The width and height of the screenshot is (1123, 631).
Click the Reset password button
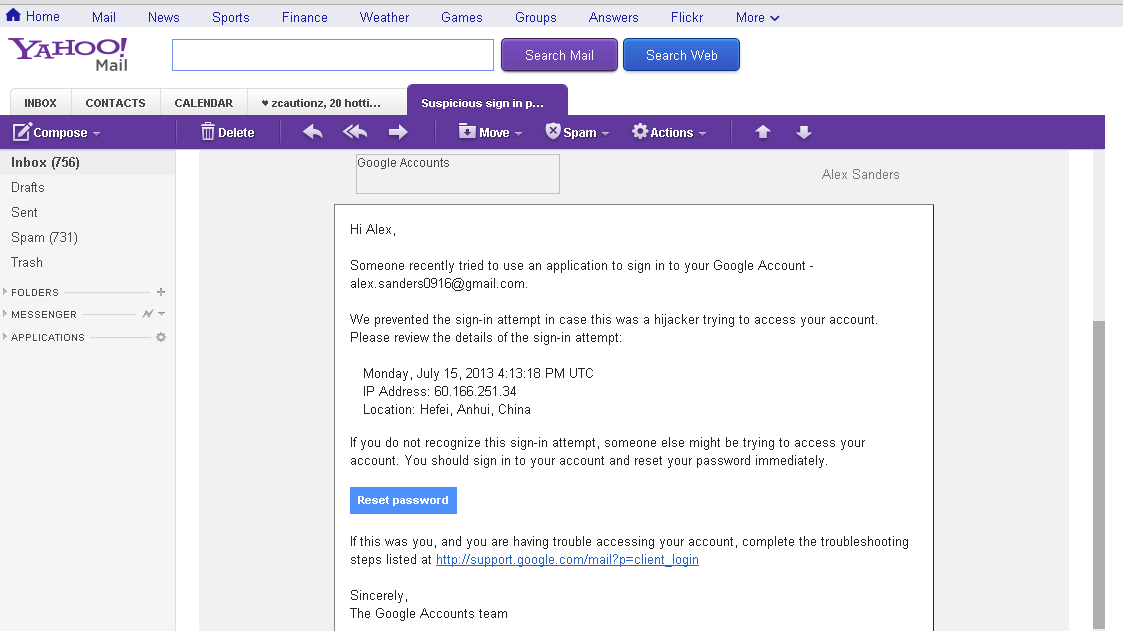[x=403, y=500]
